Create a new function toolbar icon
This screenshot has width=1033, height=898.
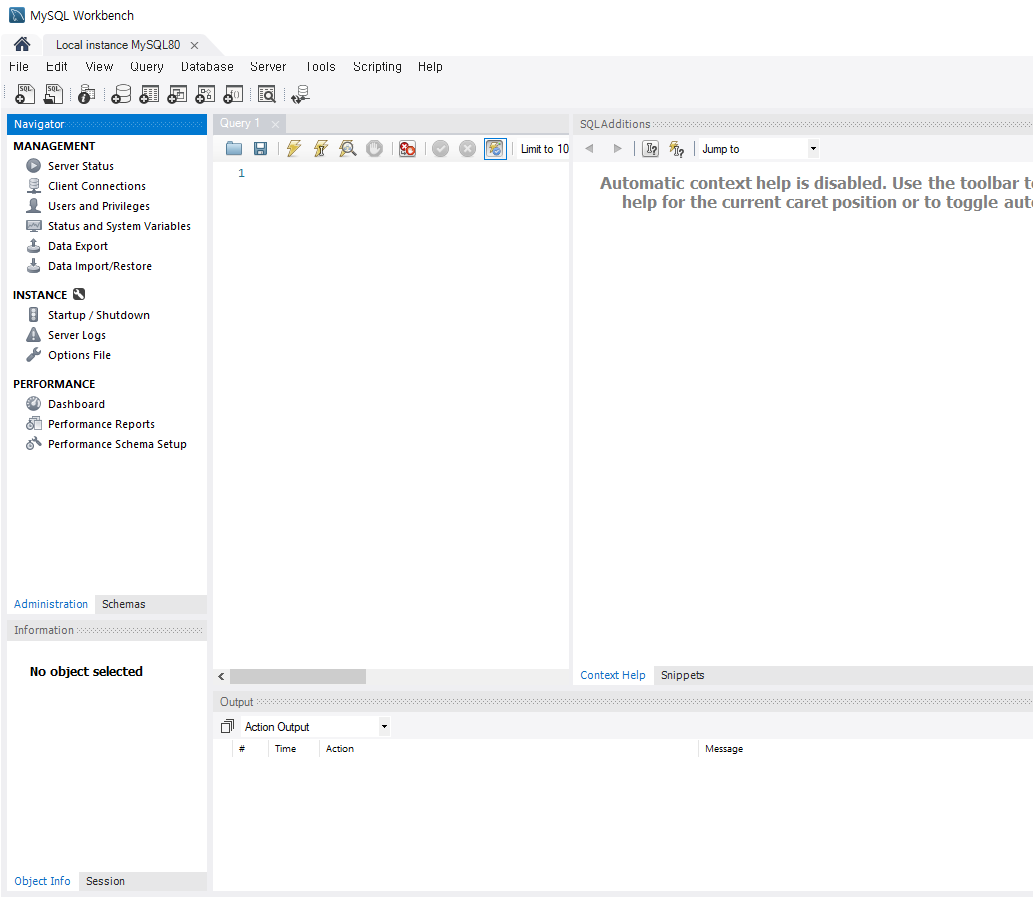(233, 94)
